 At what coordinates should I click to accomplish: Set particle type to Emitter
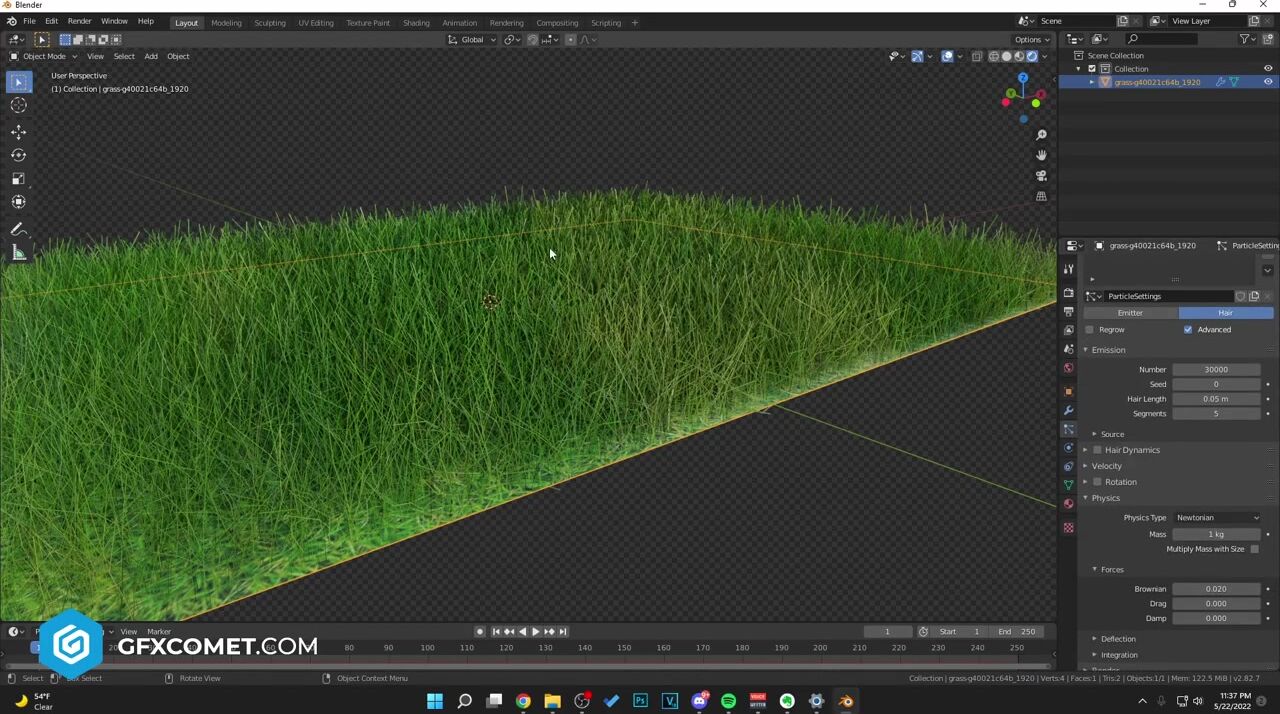click(x=1130, y=313)
